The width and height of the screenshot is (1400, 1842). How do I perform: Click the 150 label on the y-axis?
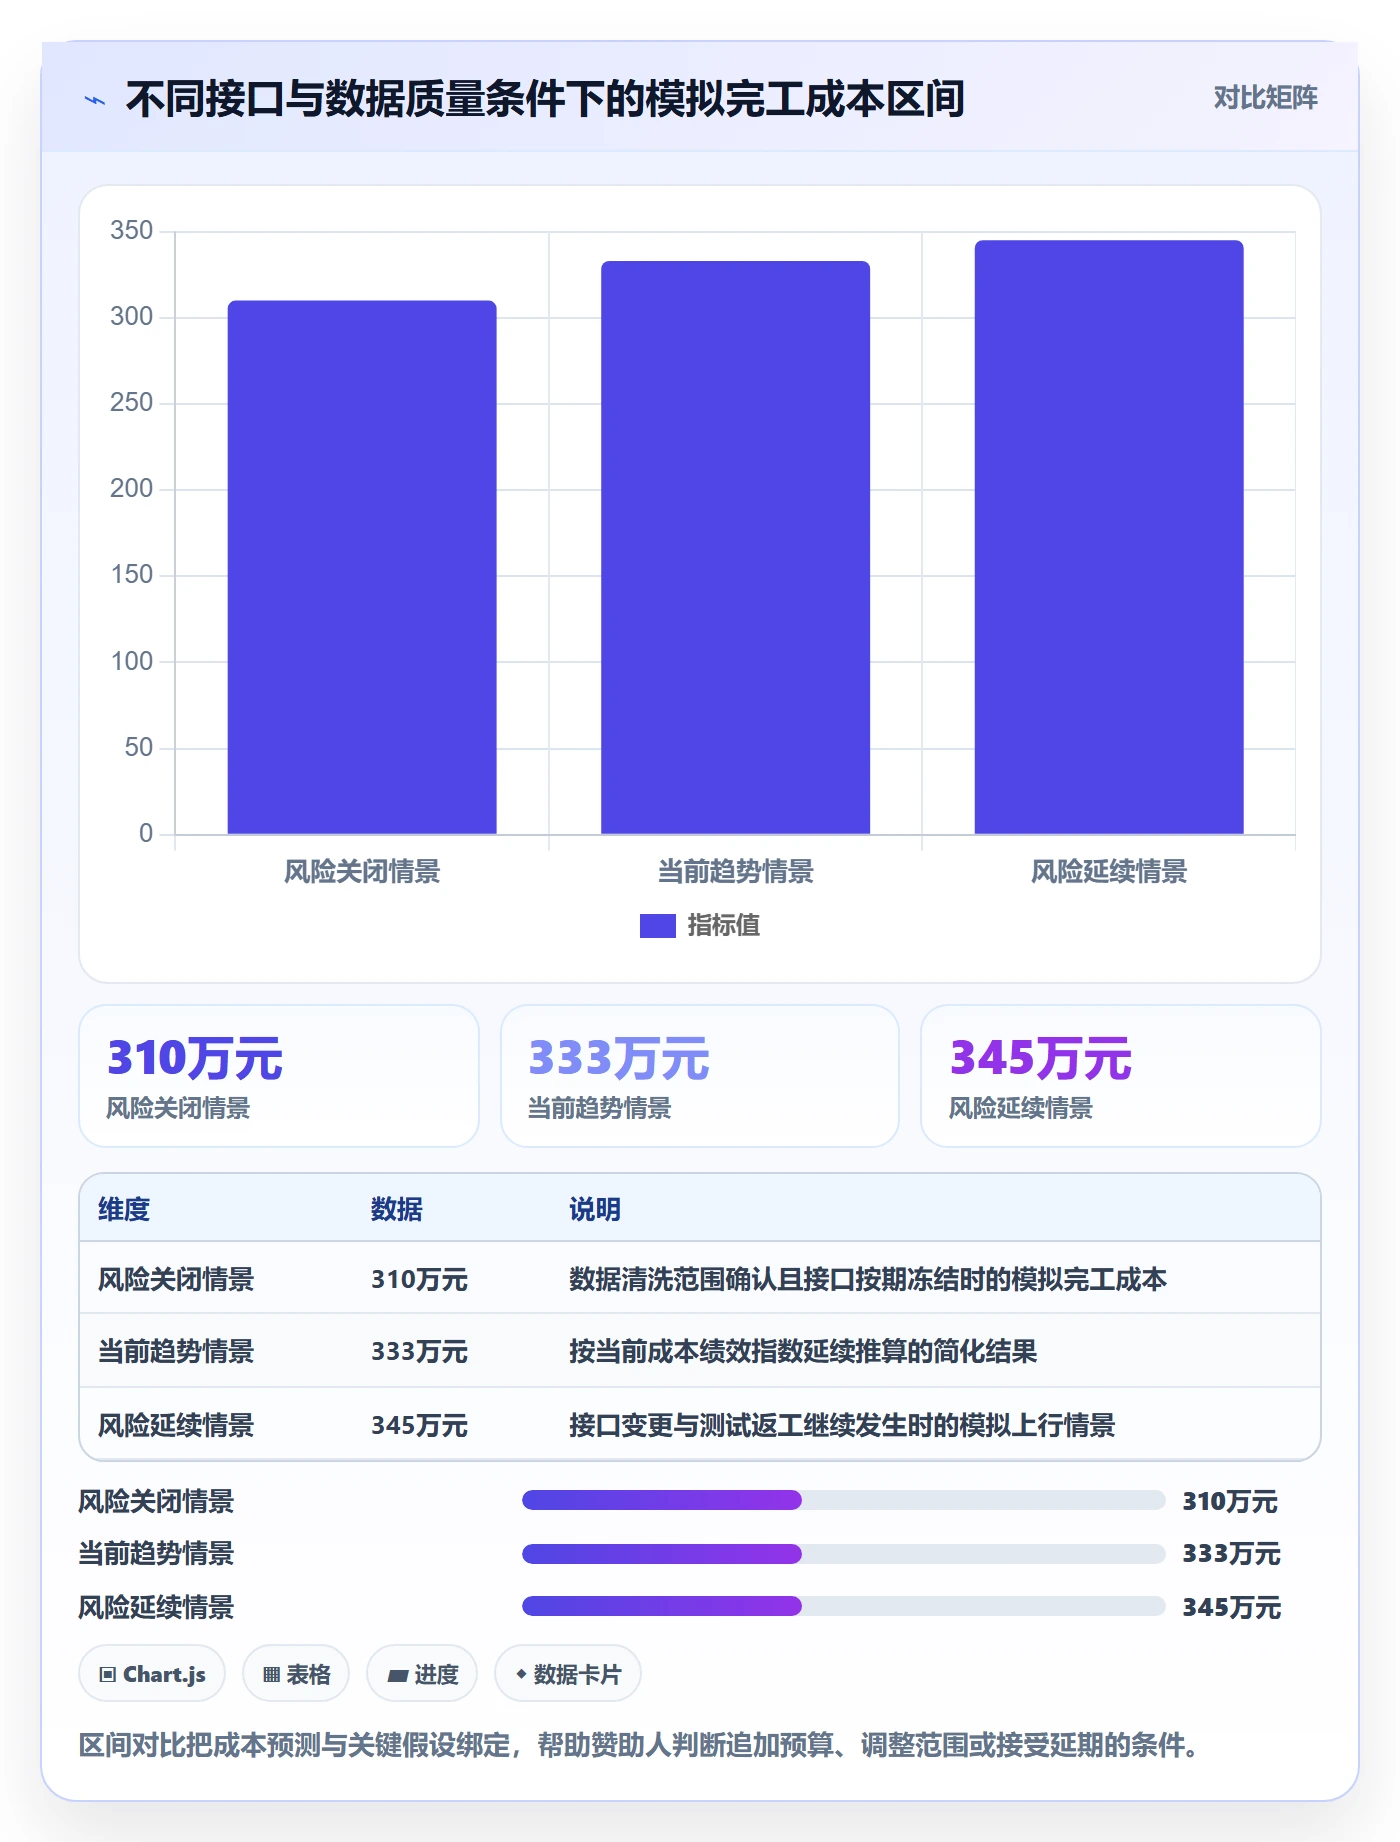click(x=131, y=575)
